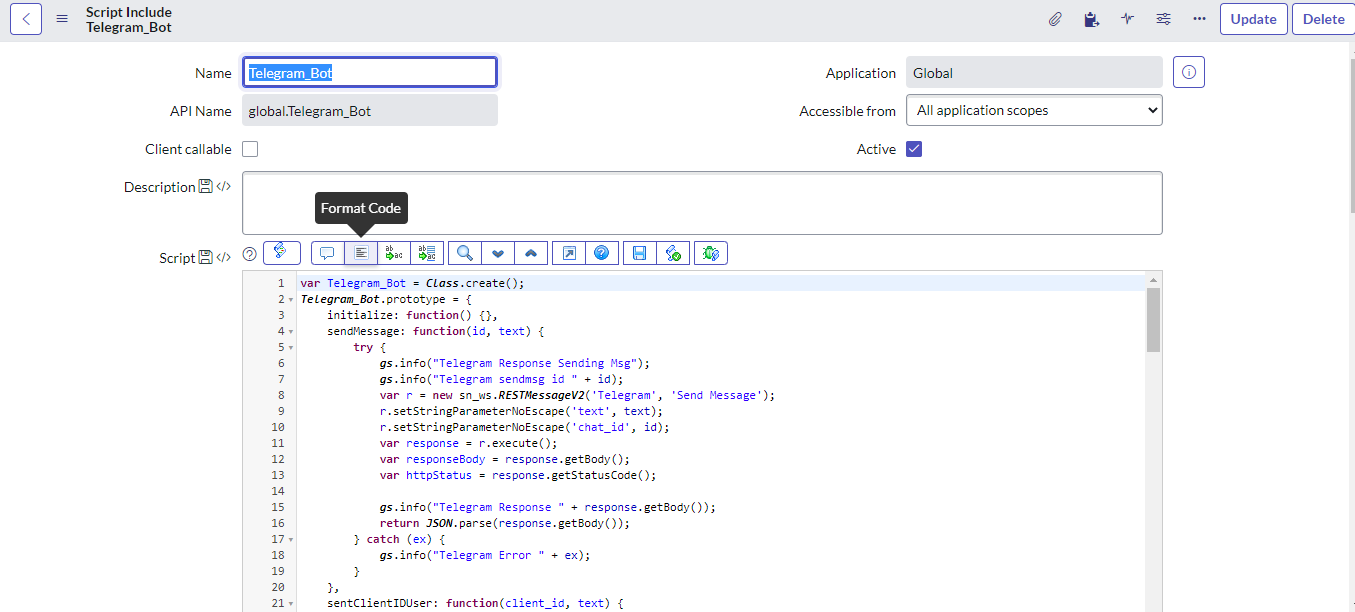The width and height of the screenshot is (1355, 612).
Task: Click inside the Description text area
Action: 702,203
